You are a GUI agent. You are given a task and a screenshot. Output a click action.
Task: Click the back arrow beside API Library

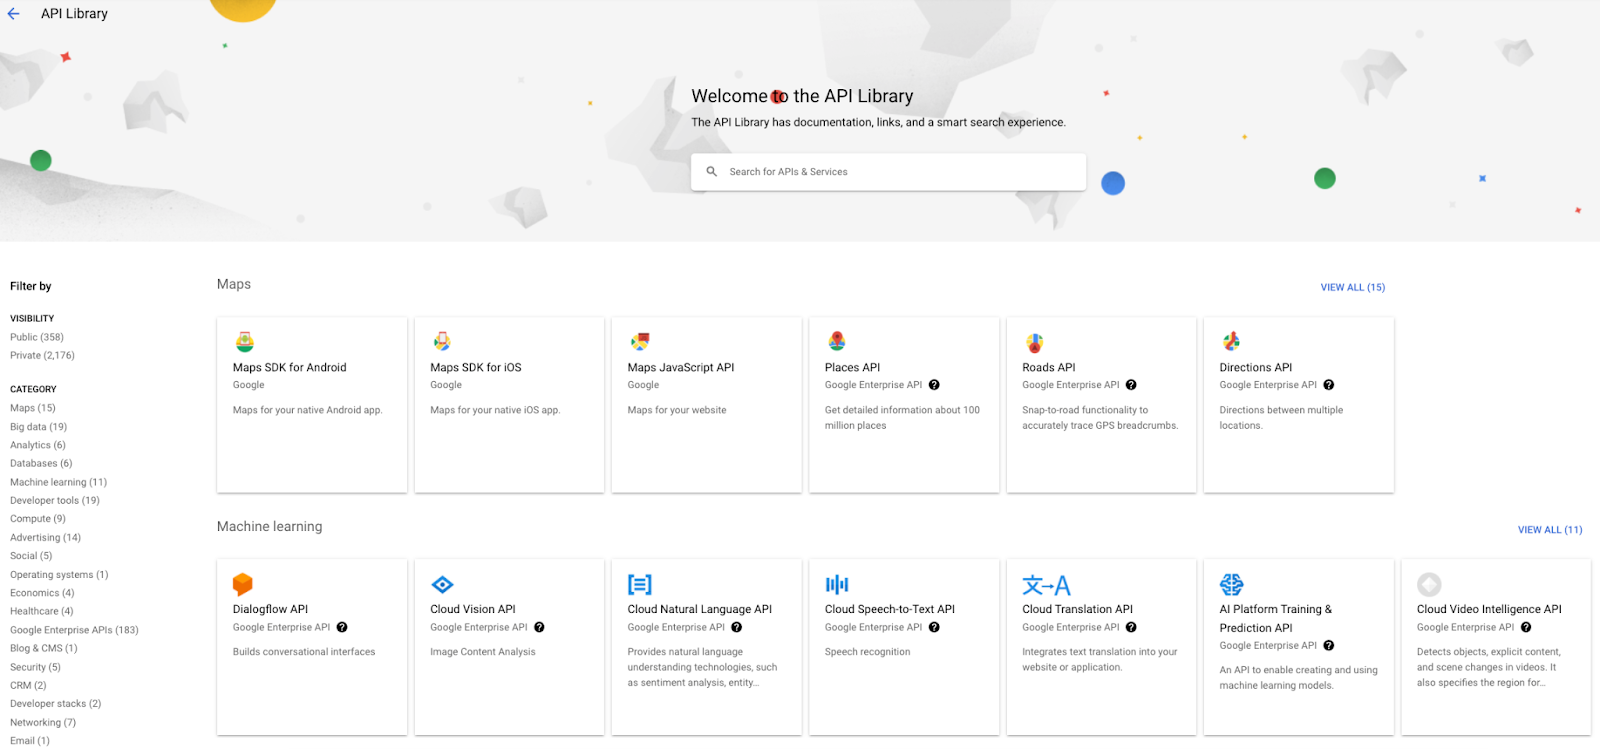pos(14,14)
